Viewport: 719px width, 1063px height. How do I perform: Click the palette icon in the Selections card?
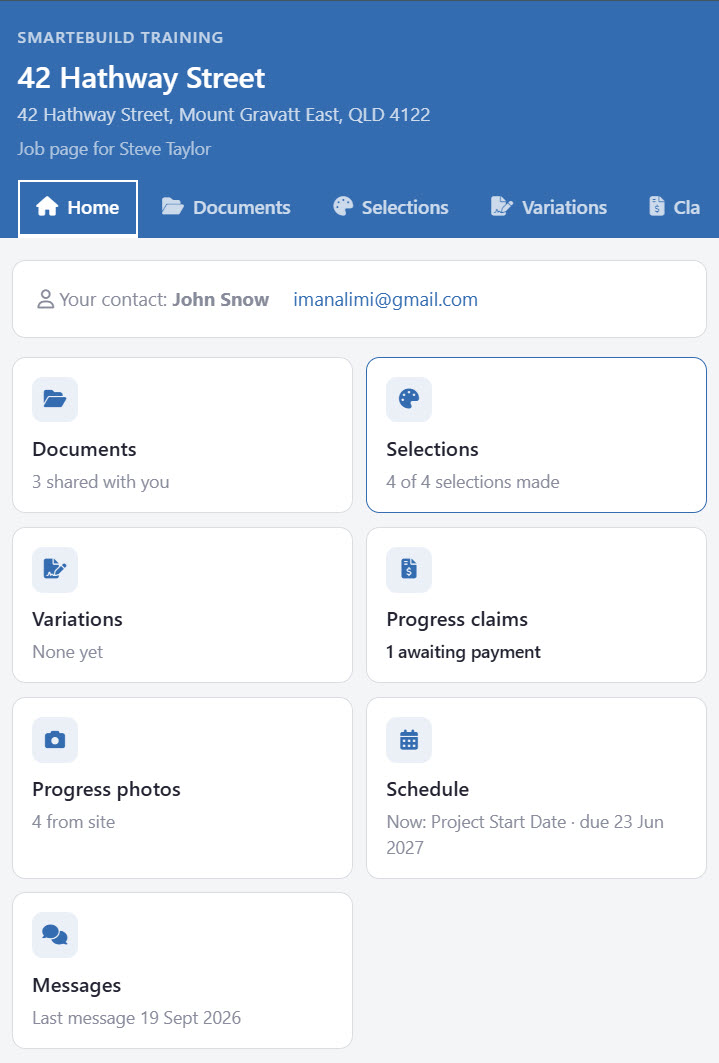pyautogui.click(x=409, y=399)
